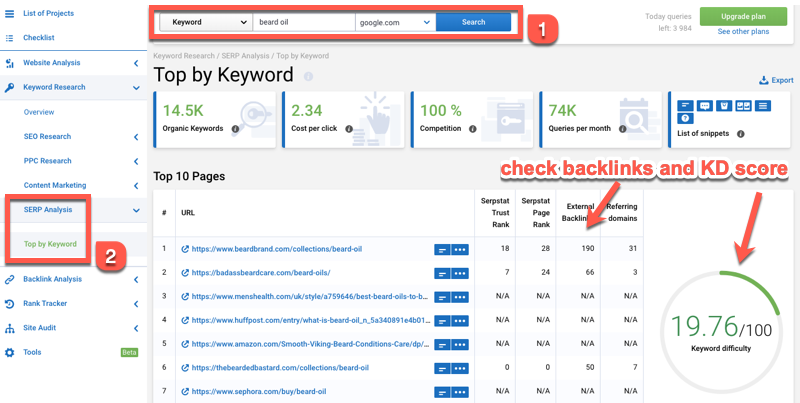The width and height of the screenshot is (800, 403).
Task: Click the hamburger icon beside List of Projects
Action: tap(9, 14)
